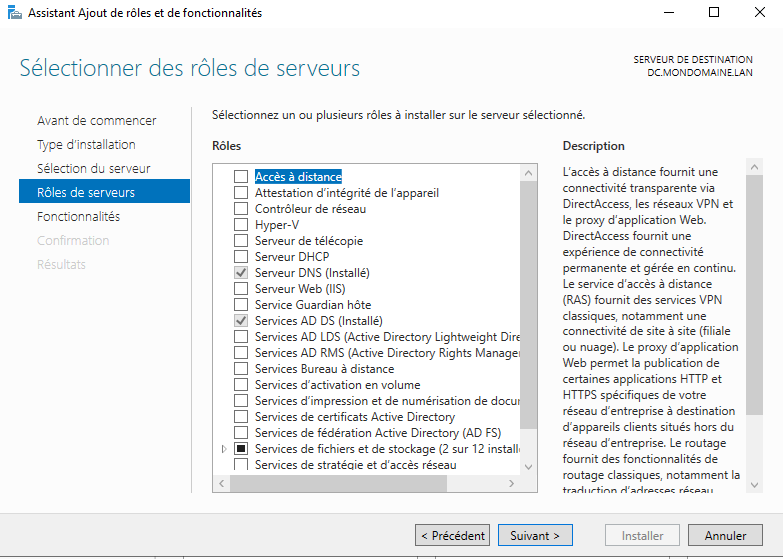Image resolution: width=783 pixels, height=559 pixels.
Task: Select Services d'activation en volume label
Action: [x=337, y=385]
